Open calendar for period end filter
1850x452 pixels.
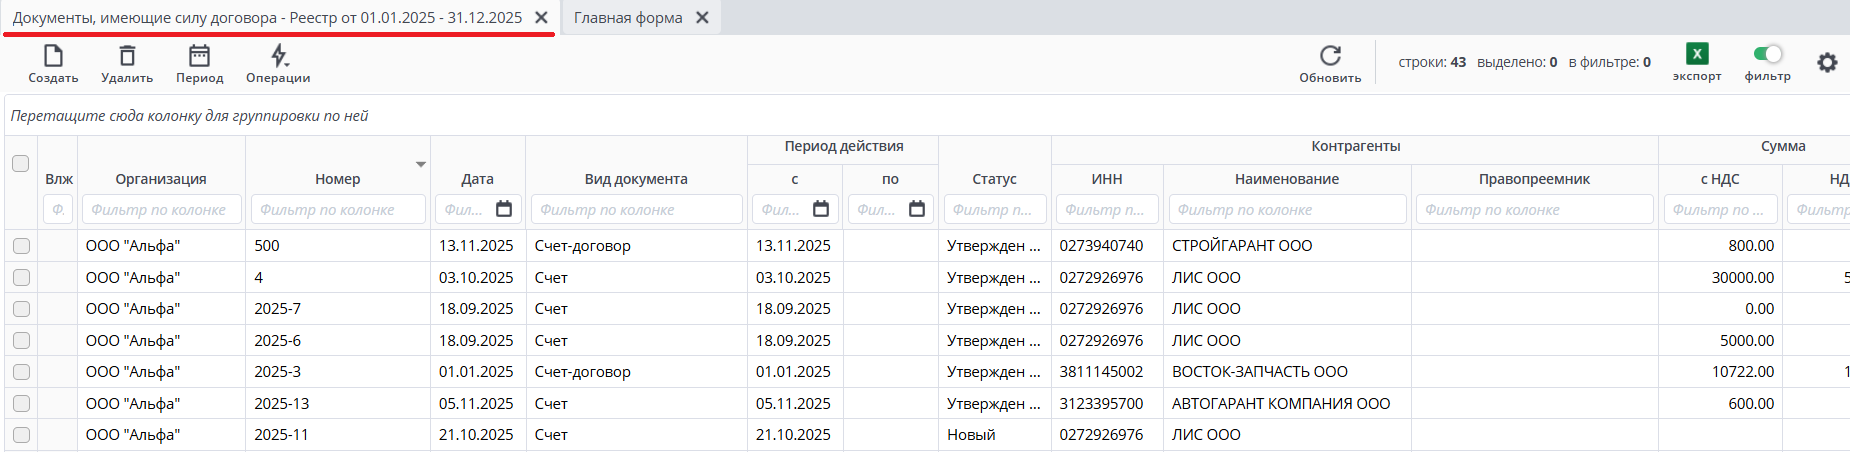[x=917, y=209]
